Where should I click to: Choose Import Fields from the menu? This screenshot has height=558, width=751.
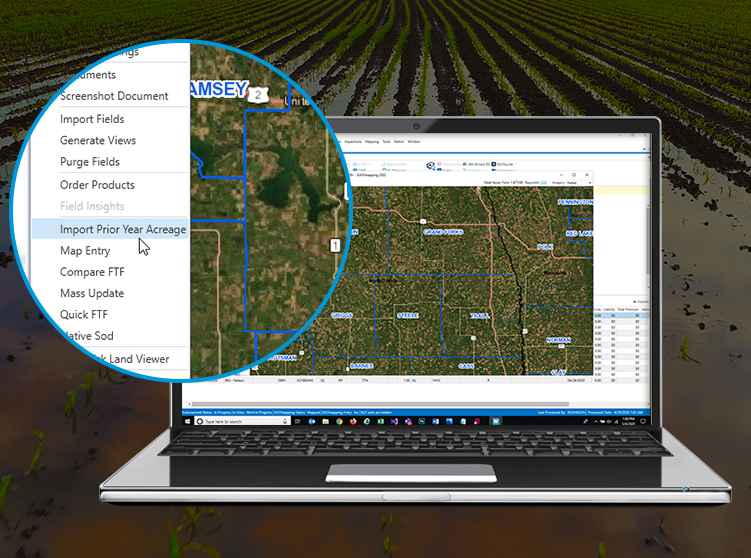pos(92,119)
